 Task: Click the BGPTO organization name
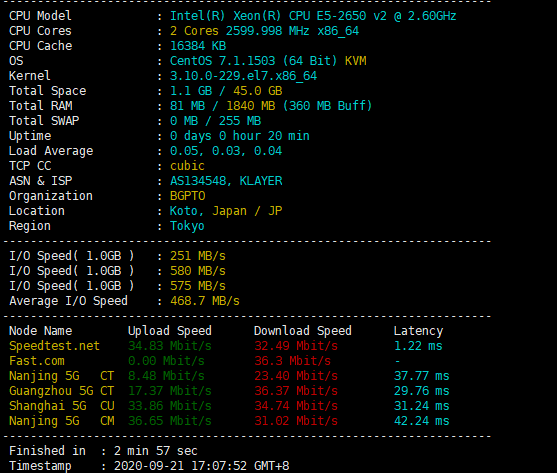(x=187, y=196)
